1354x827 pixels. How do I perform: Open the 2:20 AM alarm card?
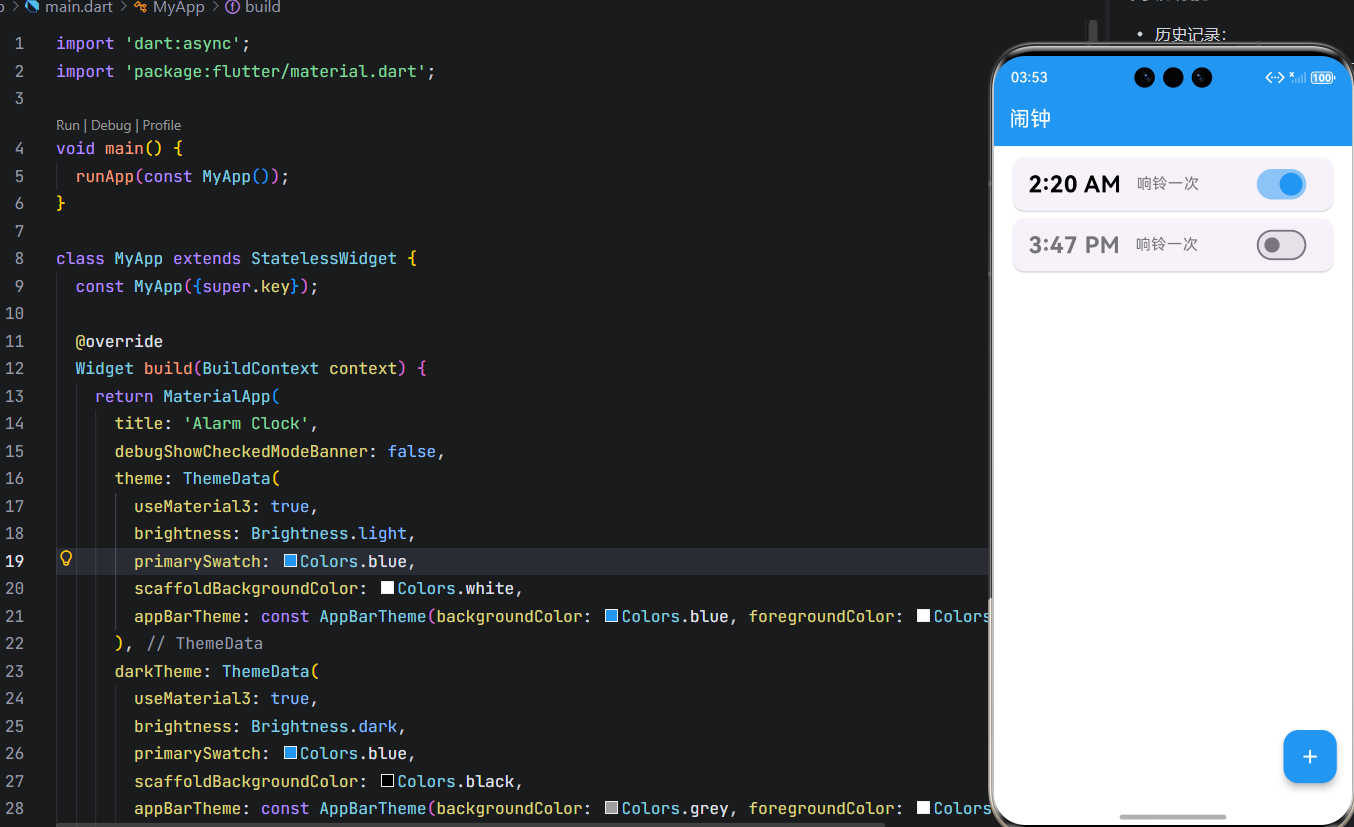click(1173, 184)
